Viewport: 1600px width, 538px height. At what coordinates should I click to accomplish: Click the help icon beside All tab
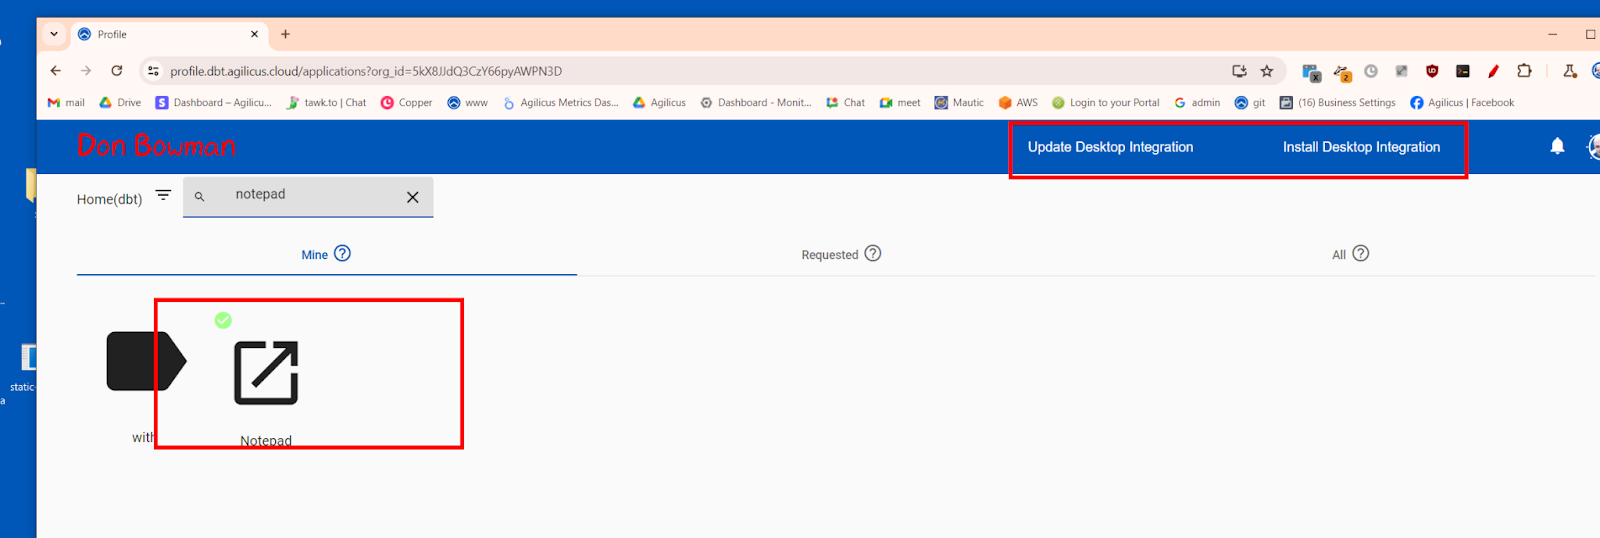pos(1361,253)
